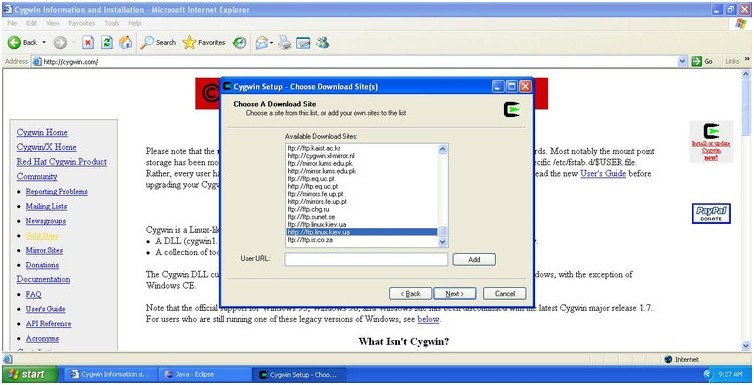This screenshot has width=754, height=385.
Task: Click the Print icon in the toolbar
Action: click(285, 43)
